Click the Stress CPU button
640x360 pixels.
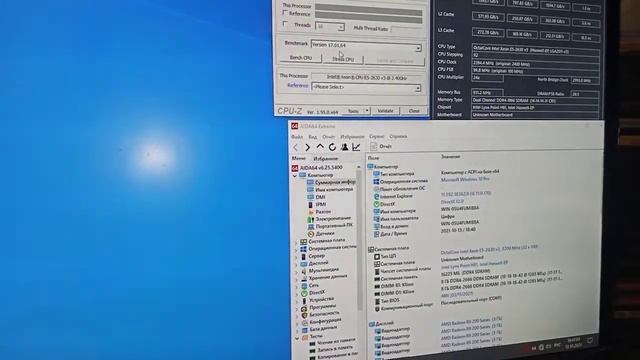[x=343, y=60]
